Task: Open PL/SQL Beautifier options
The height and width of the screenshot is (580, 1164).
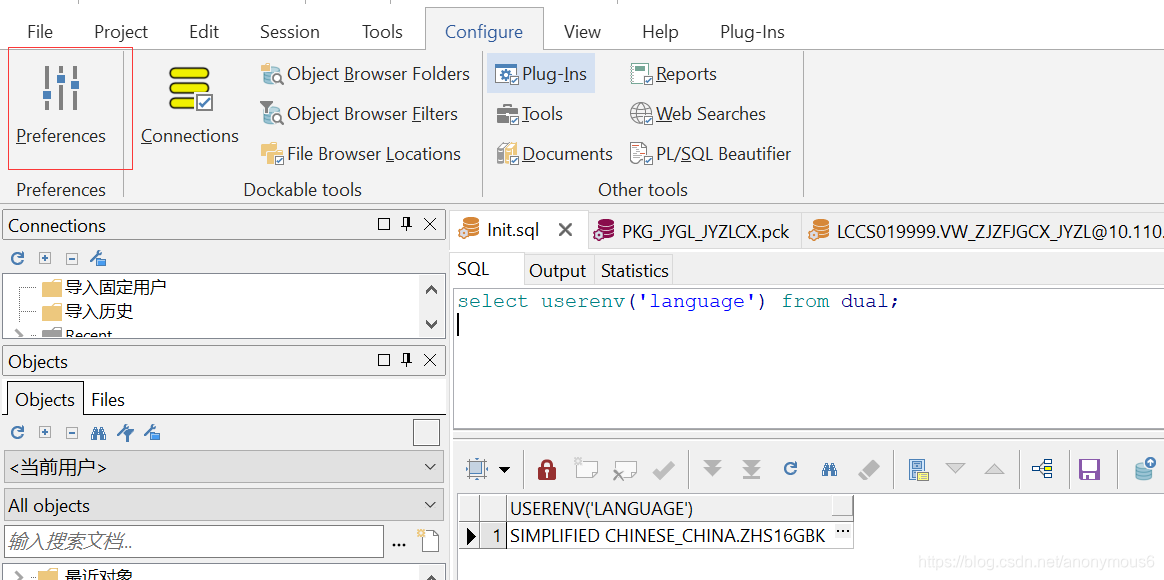Action: click(710, 154)
